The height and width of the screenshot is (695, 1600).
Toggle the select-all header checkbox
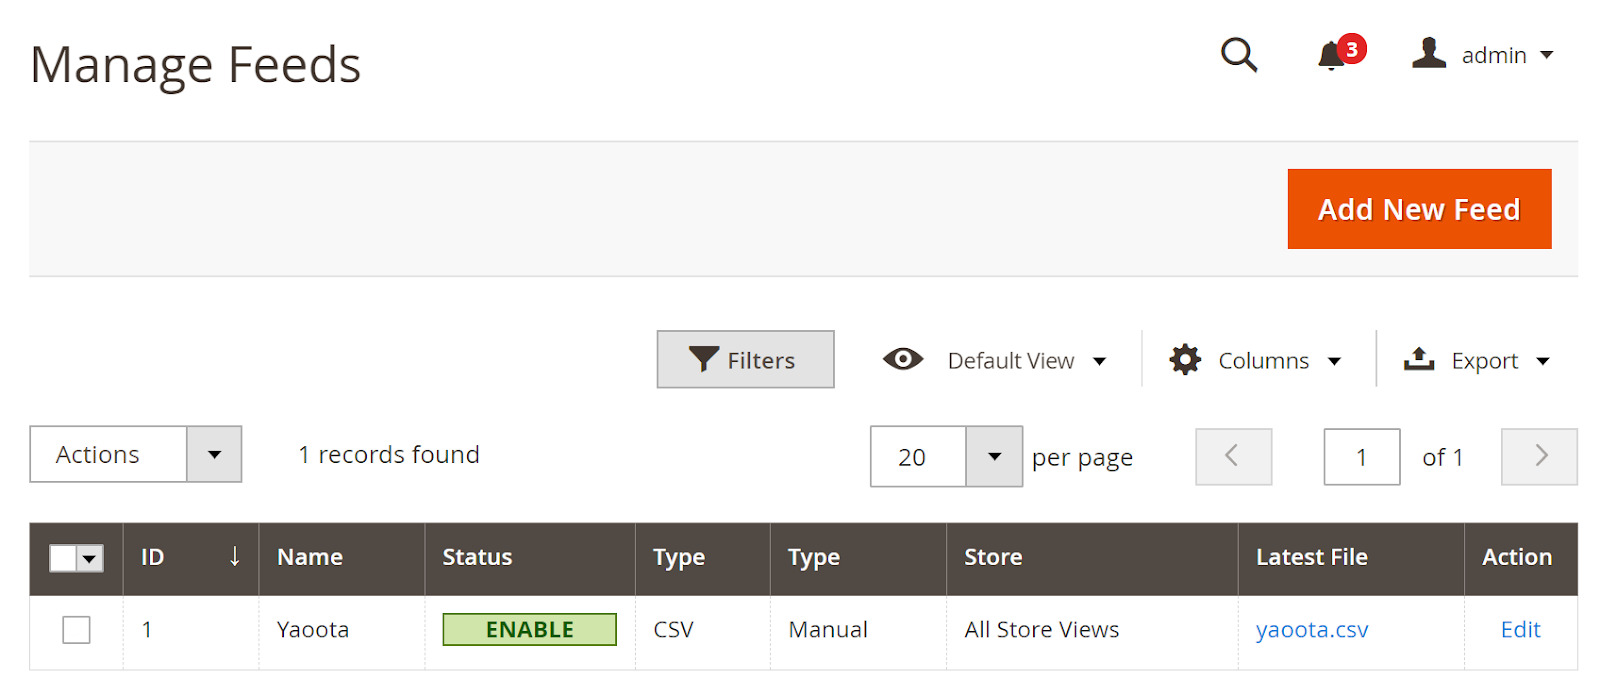[63, 558]
